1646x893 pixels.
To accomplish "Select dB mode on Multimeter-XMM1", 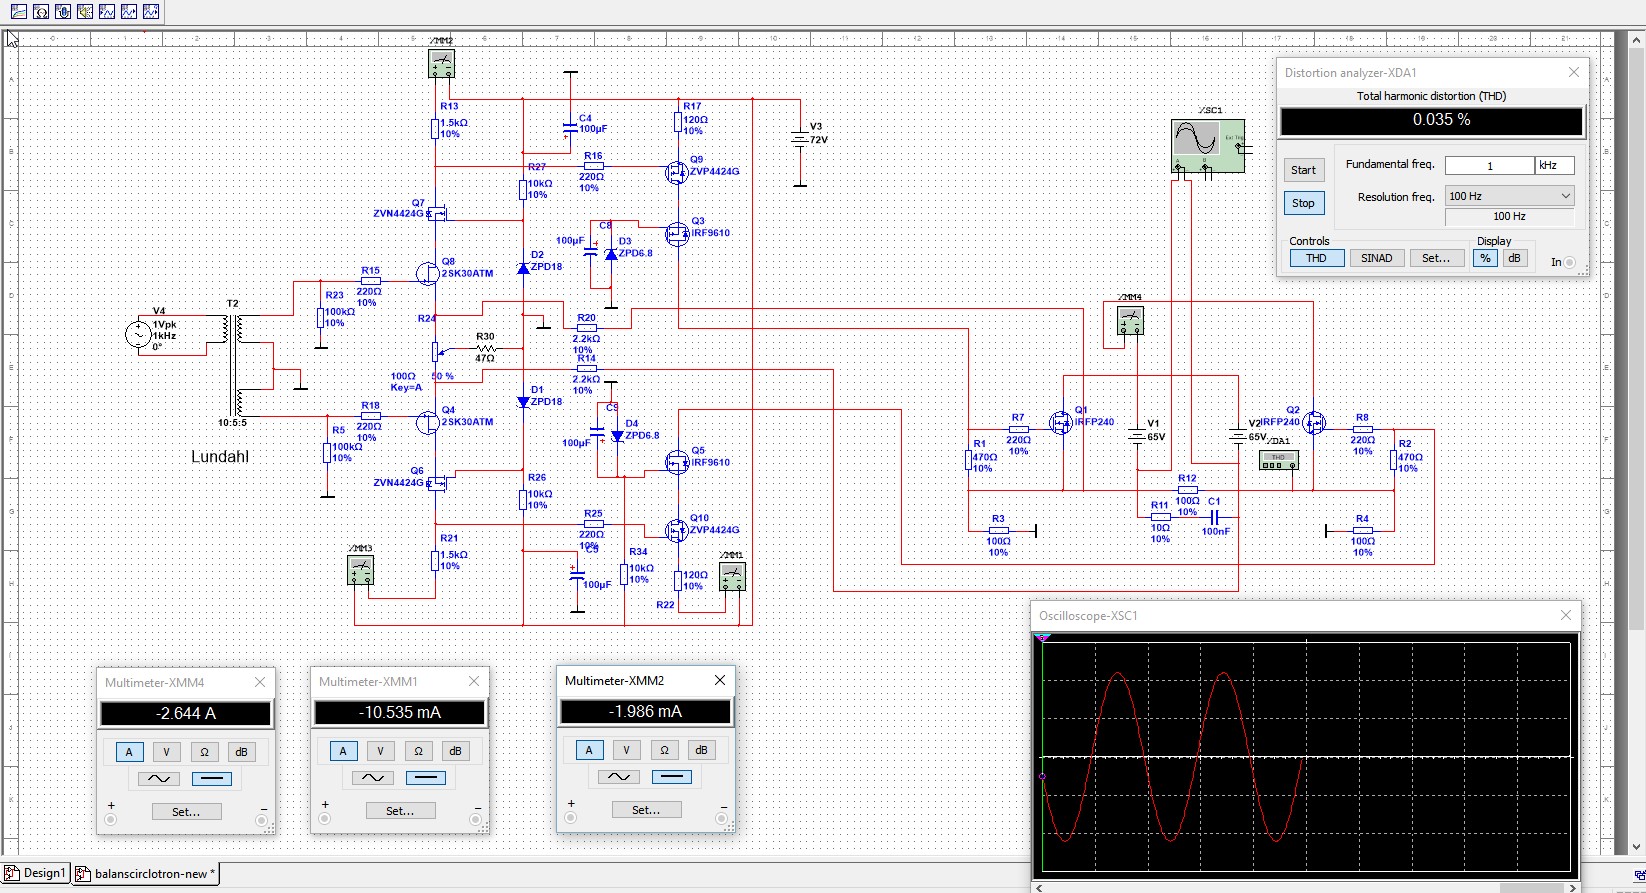I will [455, 751].
